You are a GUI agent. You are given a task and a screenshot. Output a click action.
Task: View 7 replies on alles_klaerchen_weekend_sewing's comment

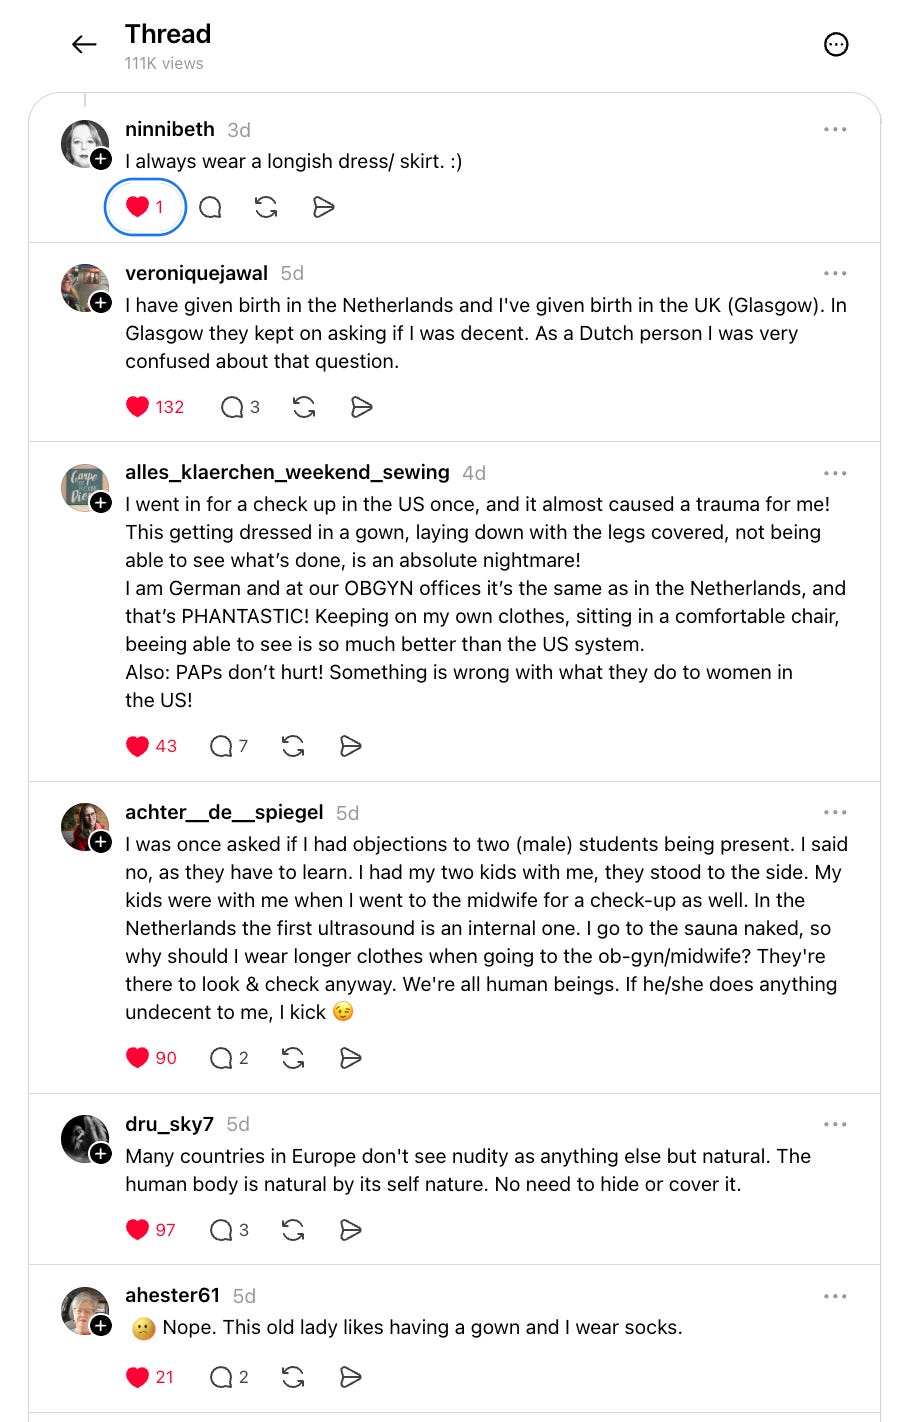[x=229, y=746]
